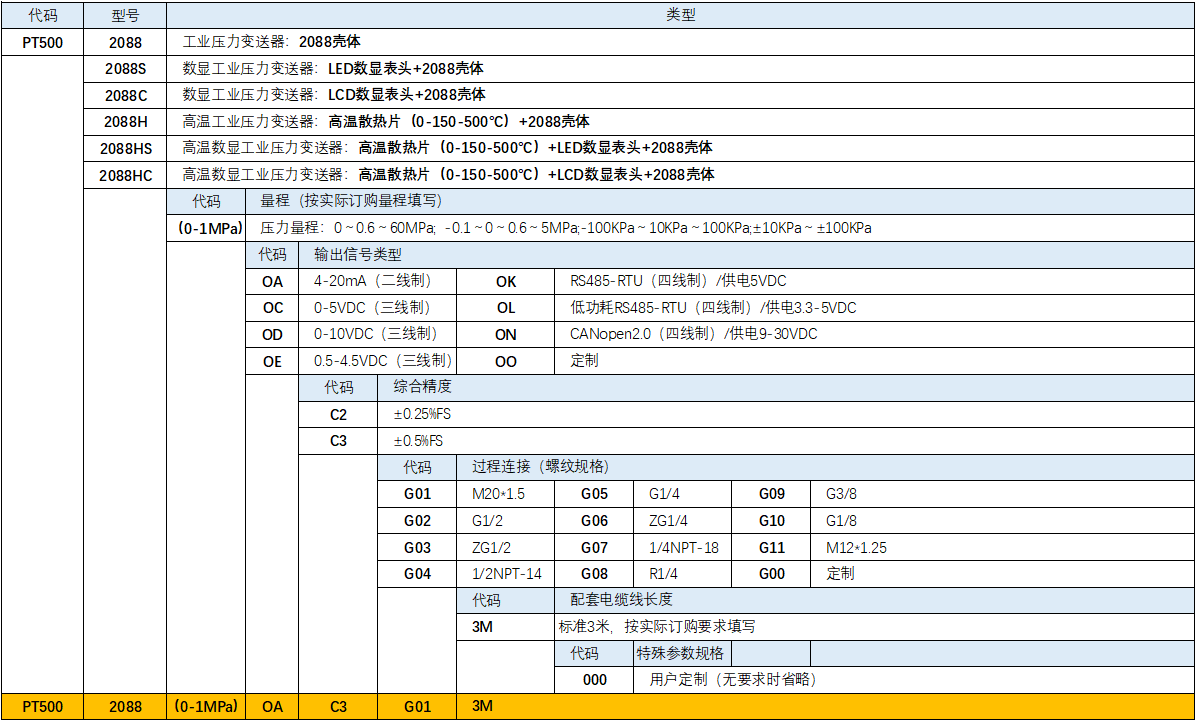Click the 2088S model code cell
The image size is (1198, 722).
125,69
